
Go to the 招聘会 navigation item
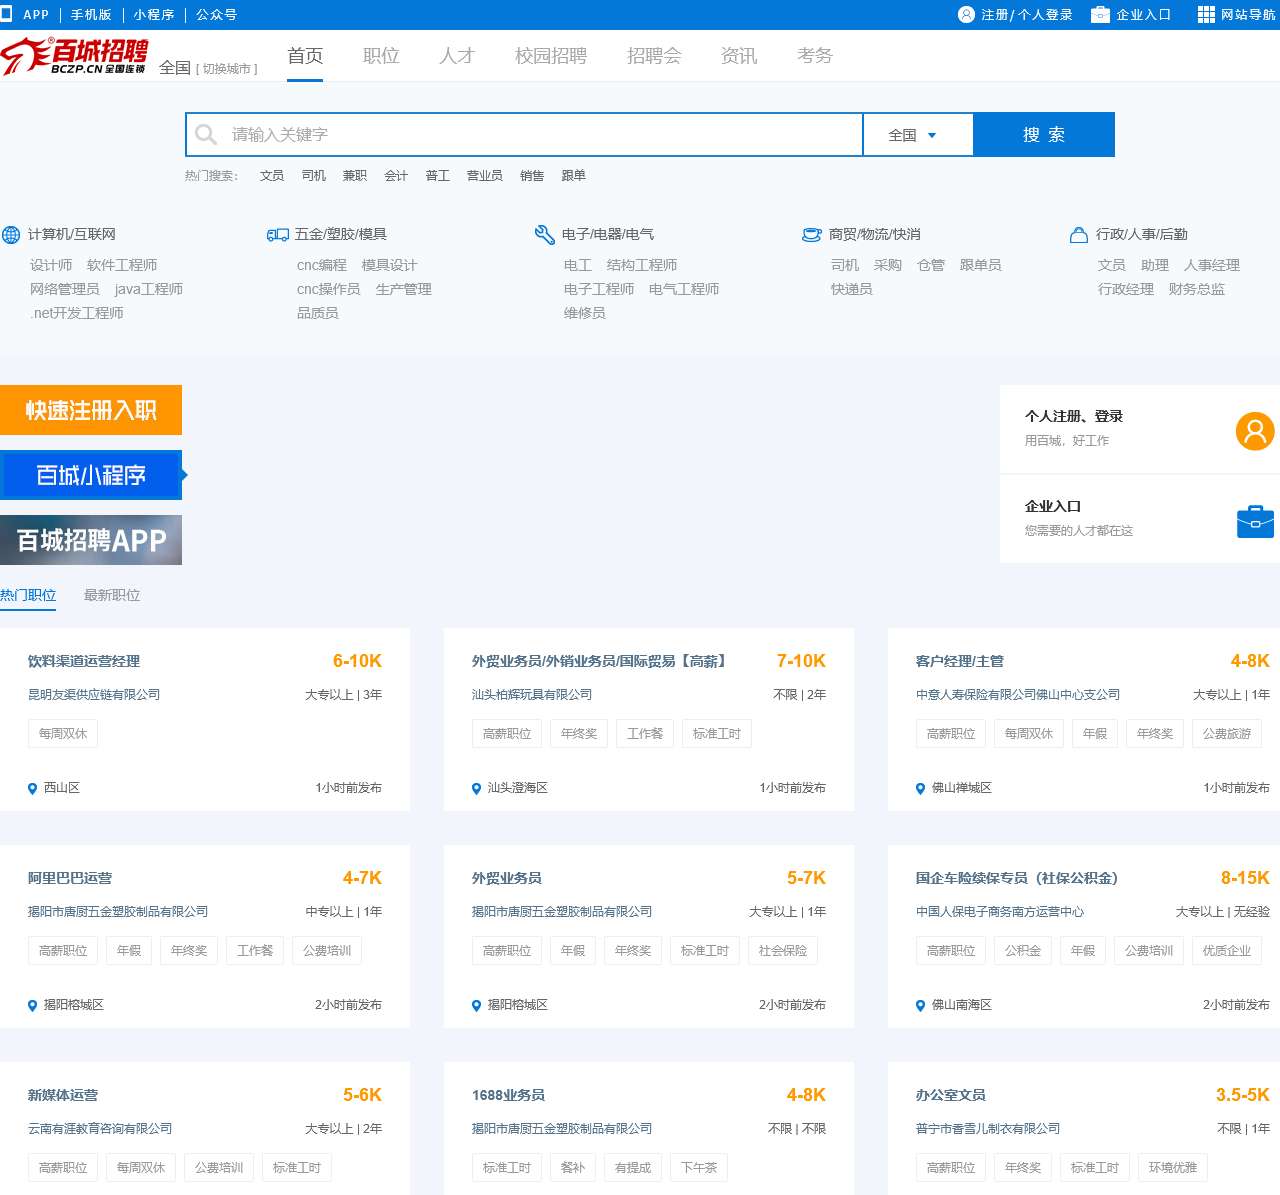(654, 56)
